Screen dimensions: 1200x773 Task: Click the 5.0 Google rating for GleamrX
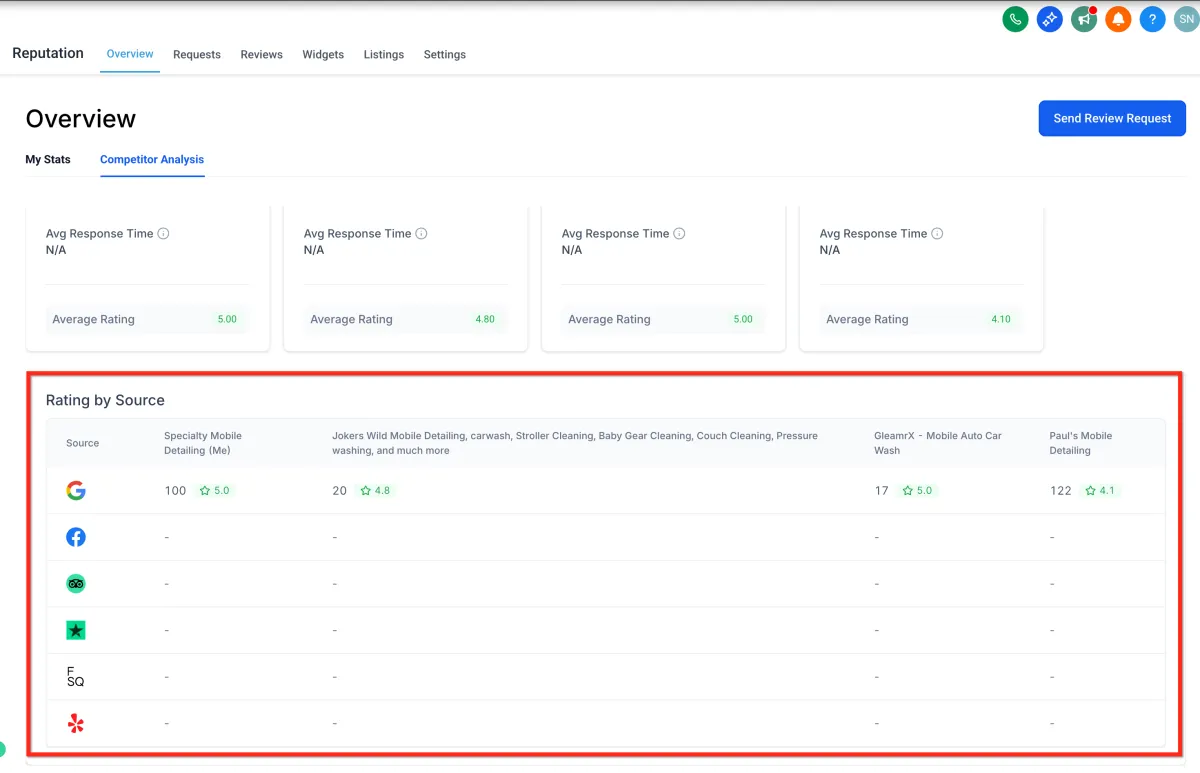pyautogui.click(x=916, y=491)
